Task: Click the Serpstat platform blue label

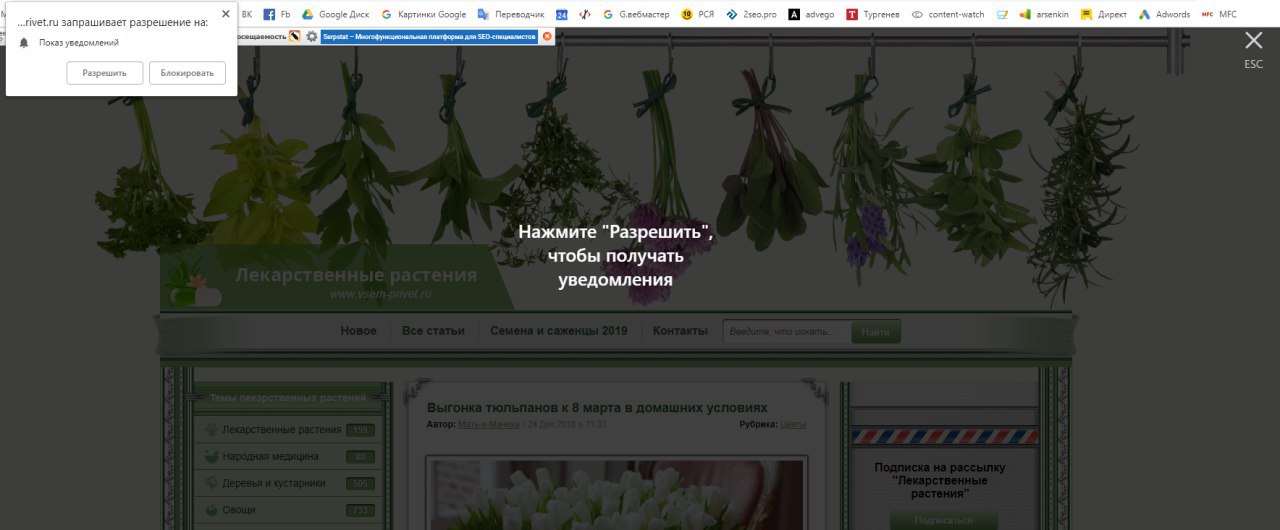Action: point(429,36)
